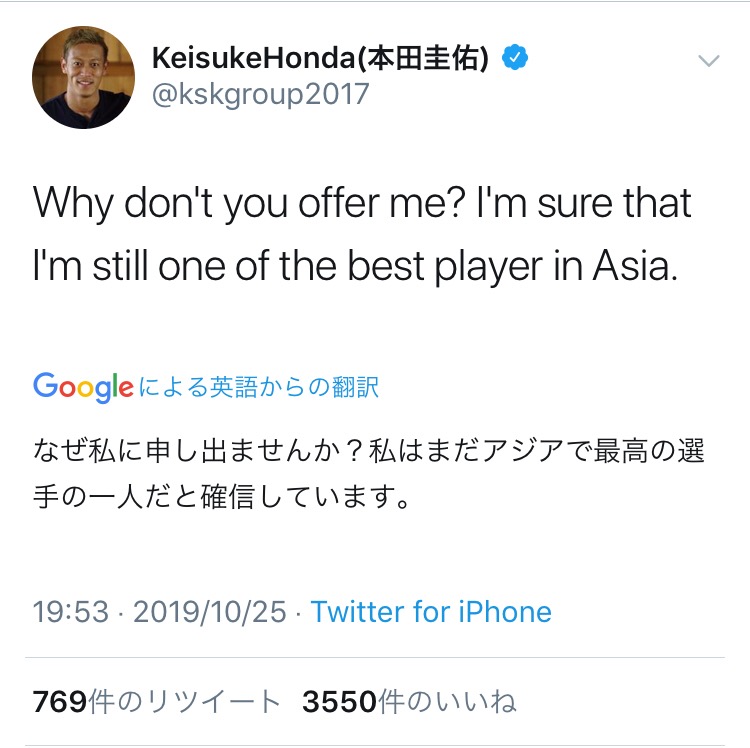The width and height of the screenshot is (750, 748).
Task: Open the KeisukeHonda(本田圭佑) display name
Action: (x=320, y=58)
